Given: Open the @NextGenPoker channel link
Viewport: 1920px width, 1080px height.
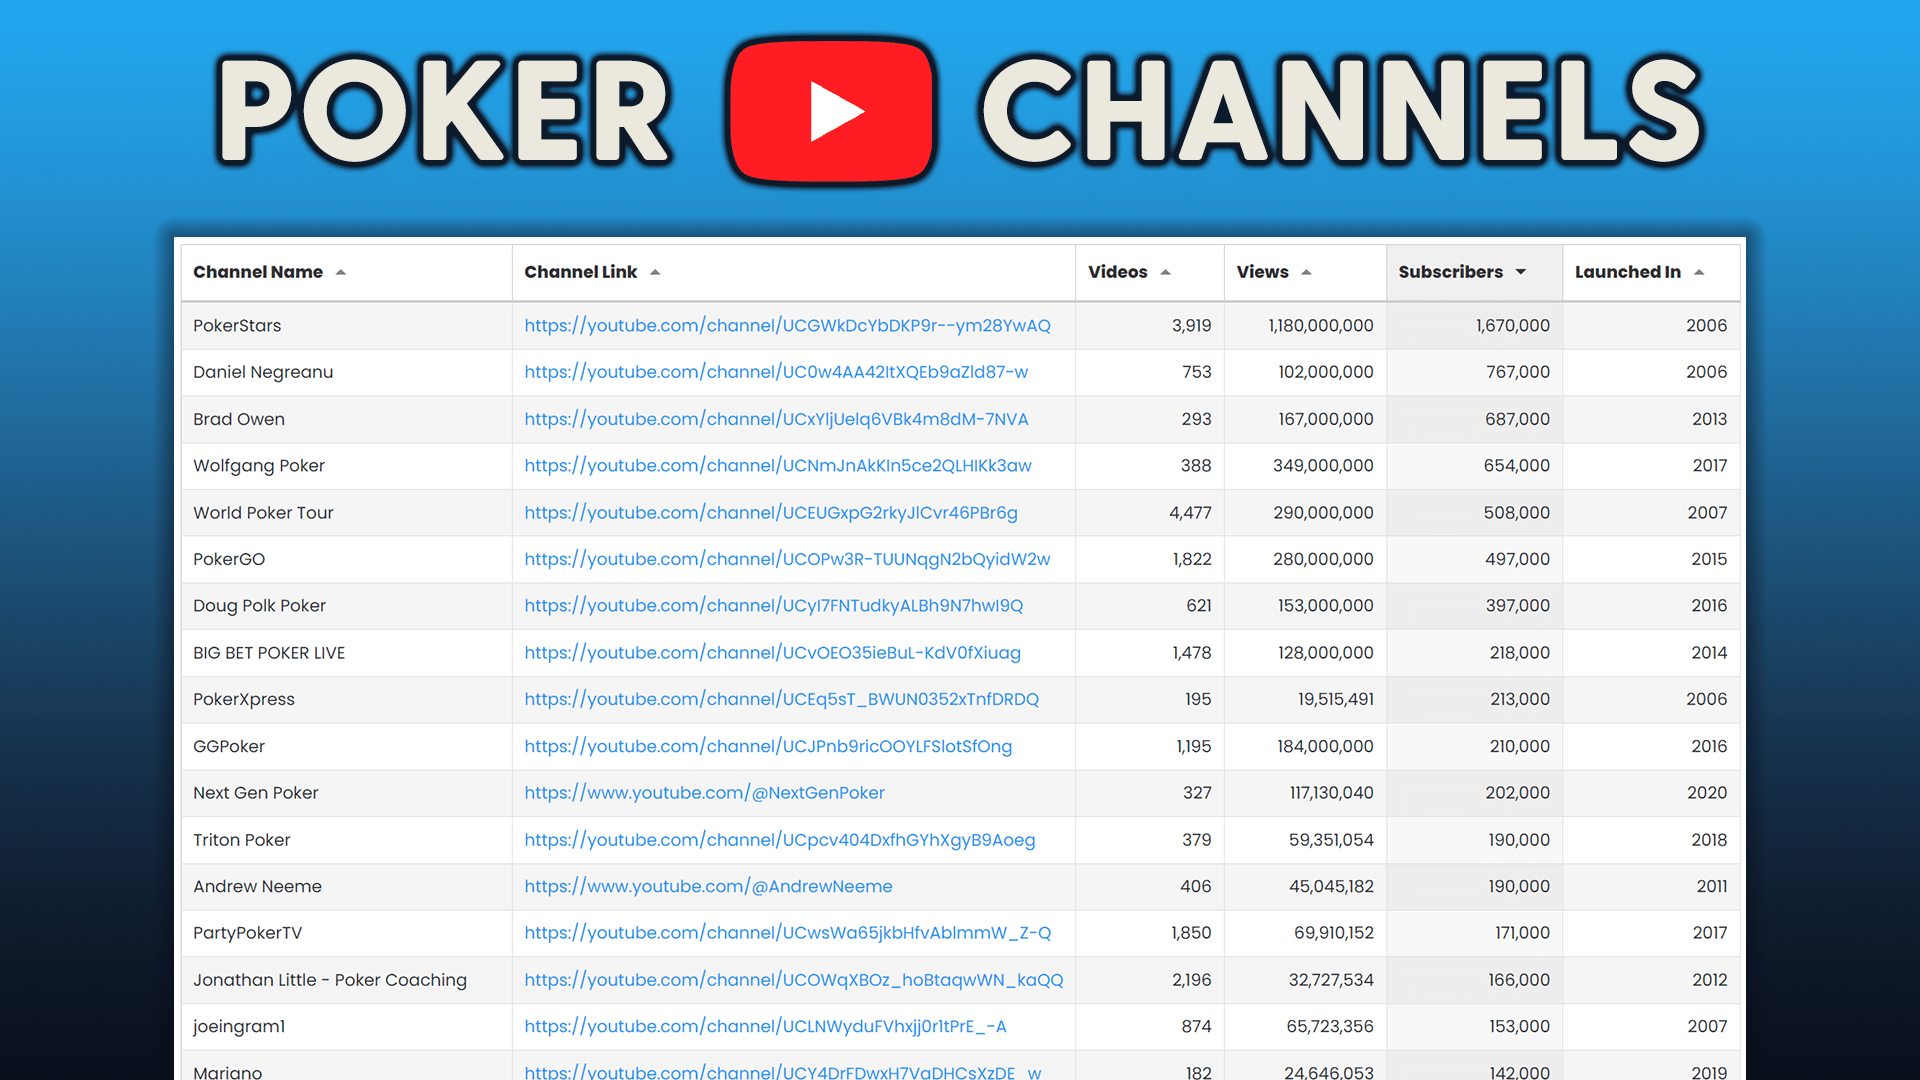Looking at the screenshot, I should point(704,793).
